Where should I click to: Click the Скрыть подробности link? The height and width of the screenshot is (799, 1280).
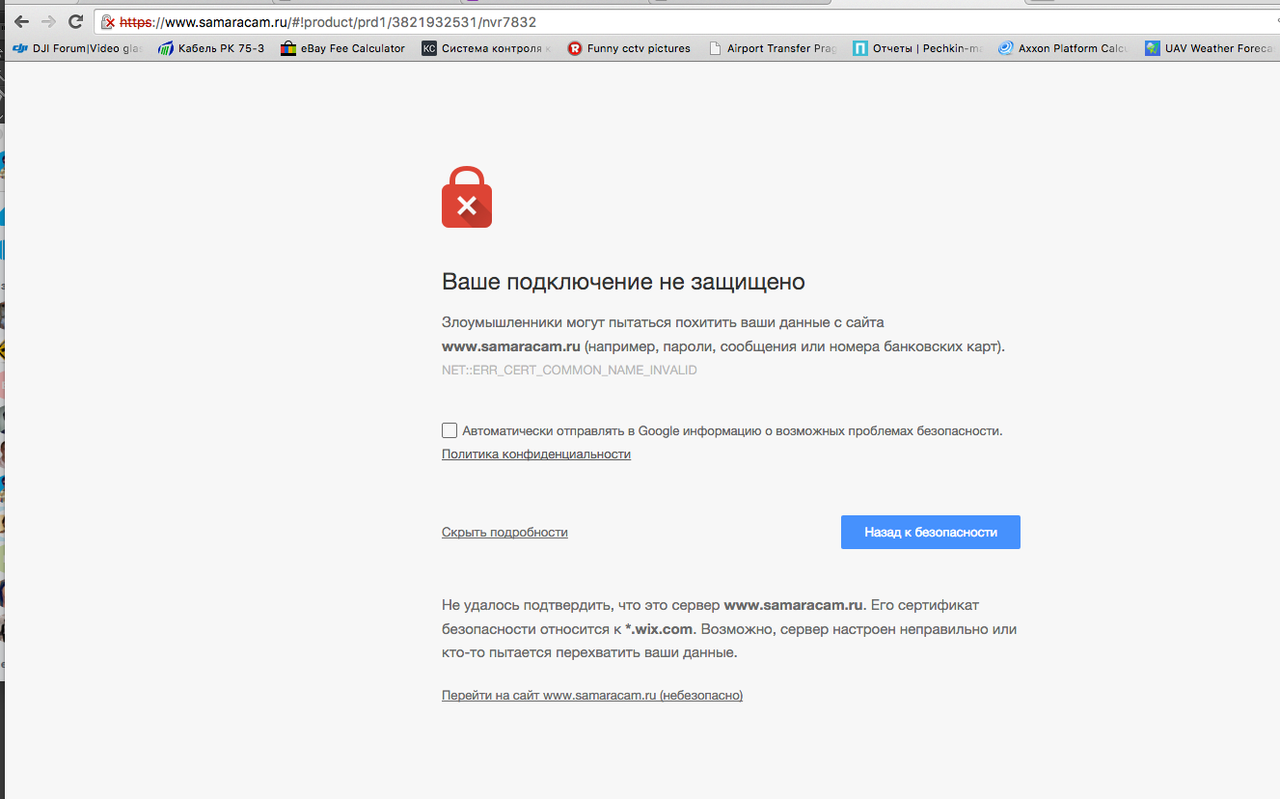505,532
